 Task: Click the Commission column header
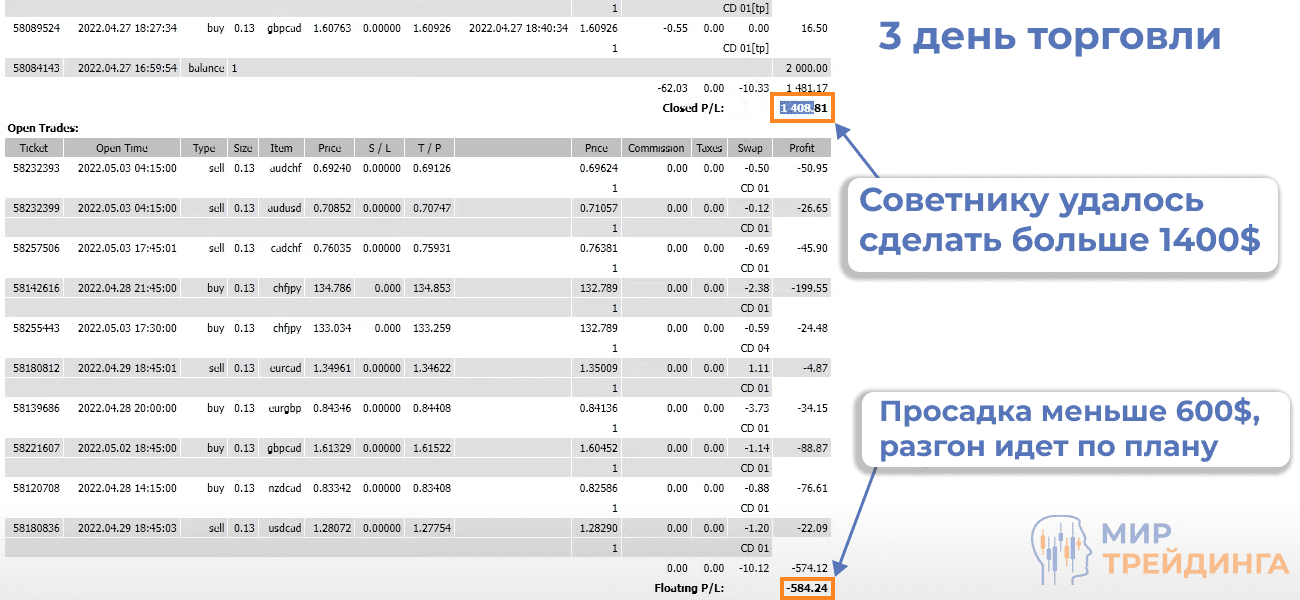[x=655, y=147]
